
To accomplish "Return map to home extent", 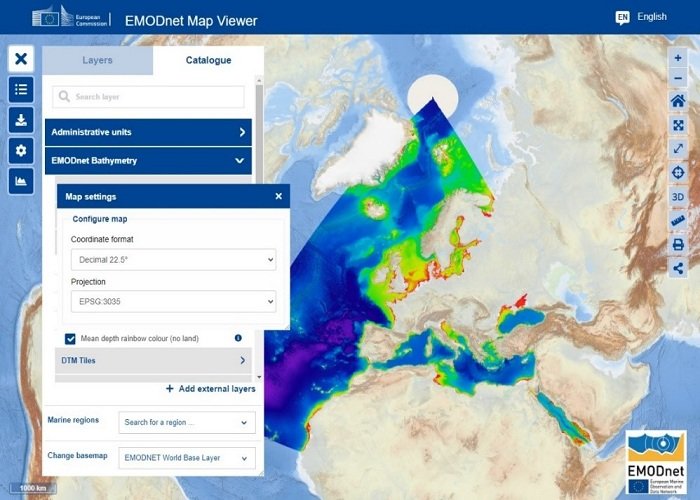I will 678,101.
